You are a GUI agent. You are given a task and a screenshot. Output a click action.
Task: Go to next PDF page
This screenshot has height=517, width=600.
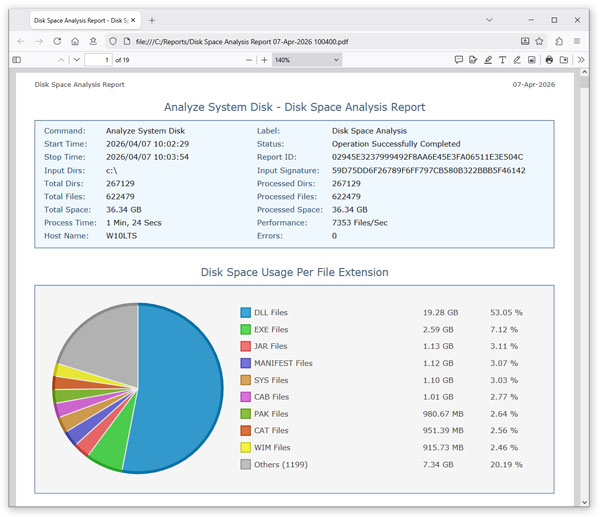click(x=77, y=60)
